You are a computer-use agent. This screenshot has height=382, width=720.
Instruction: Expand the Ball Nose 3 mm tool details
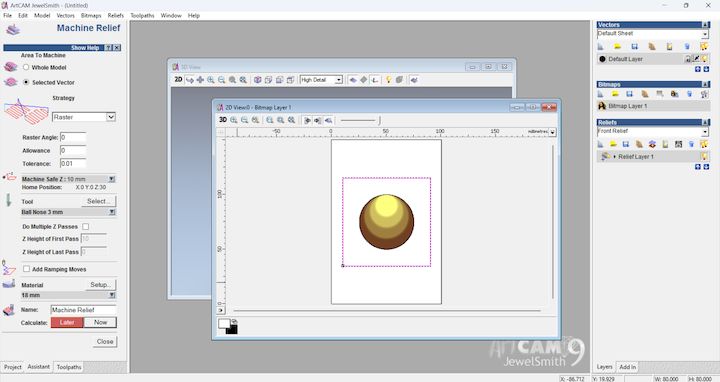coord(112,212)
